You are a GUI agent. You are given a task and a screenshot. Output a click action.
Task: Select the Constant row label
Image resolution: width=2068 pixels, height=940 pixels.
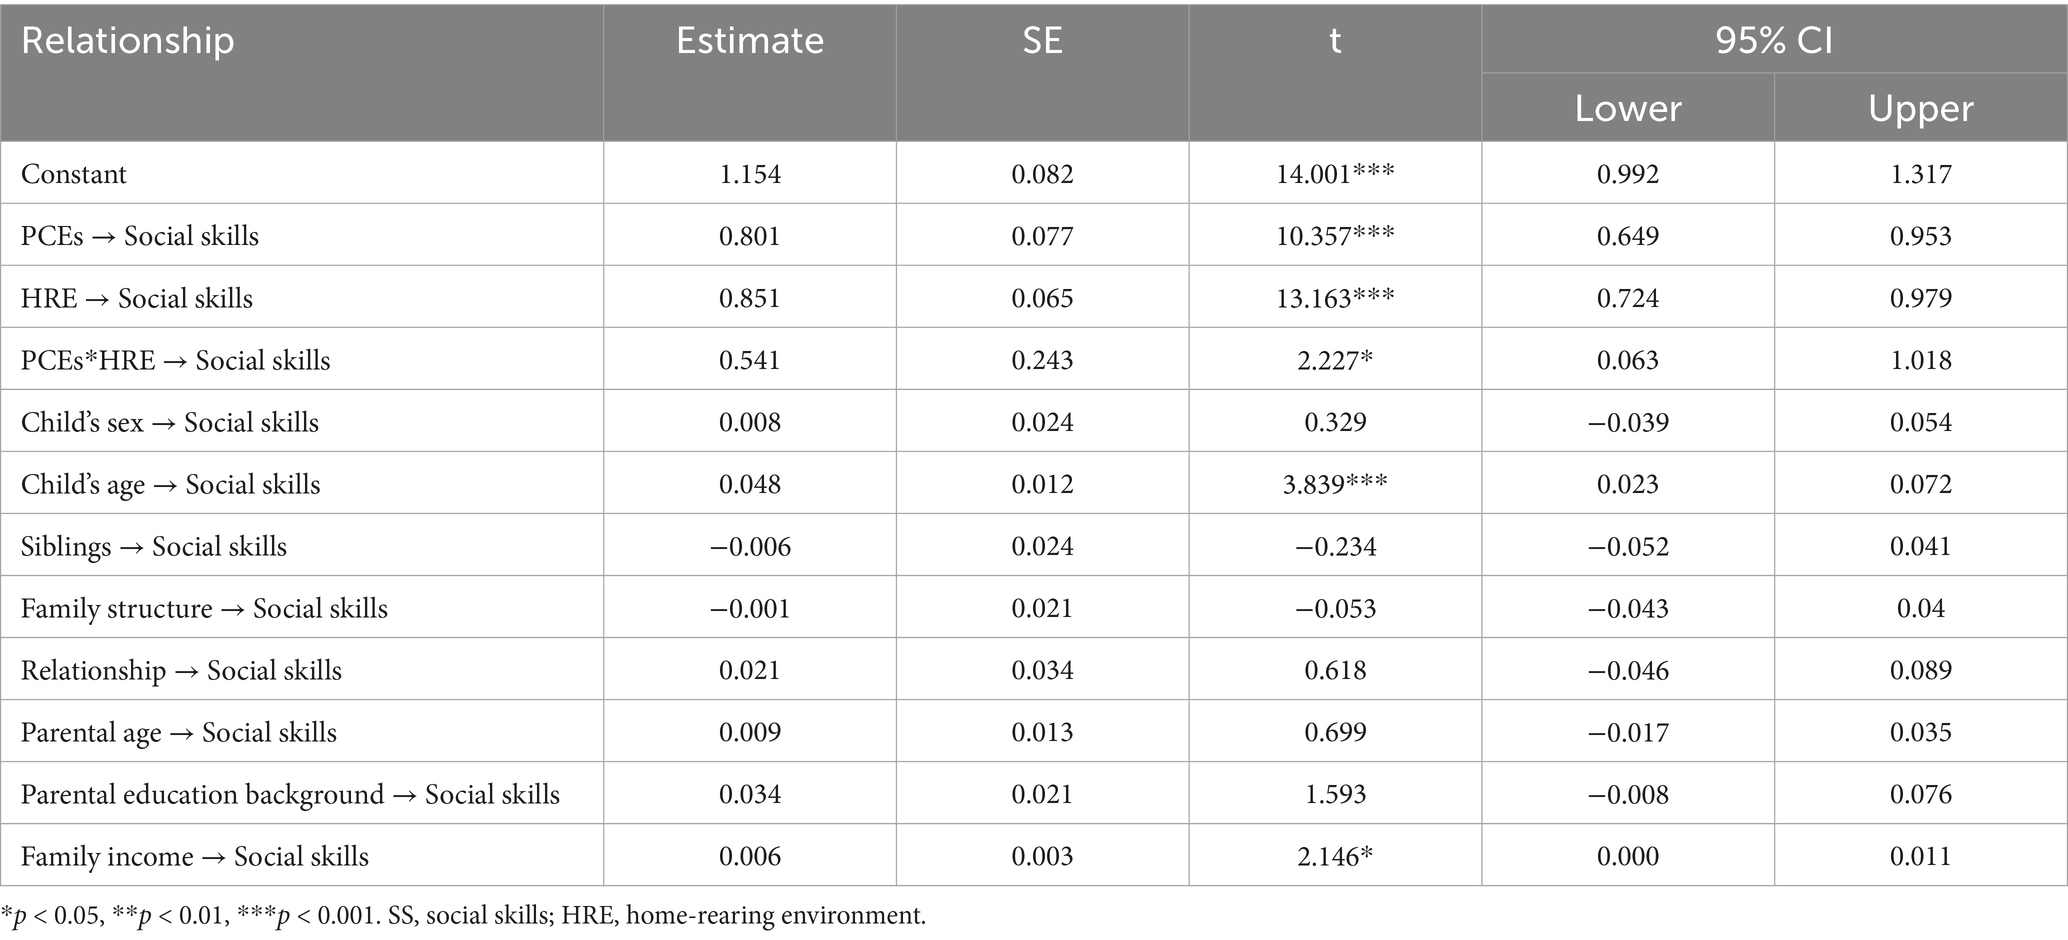click(74, 174)
